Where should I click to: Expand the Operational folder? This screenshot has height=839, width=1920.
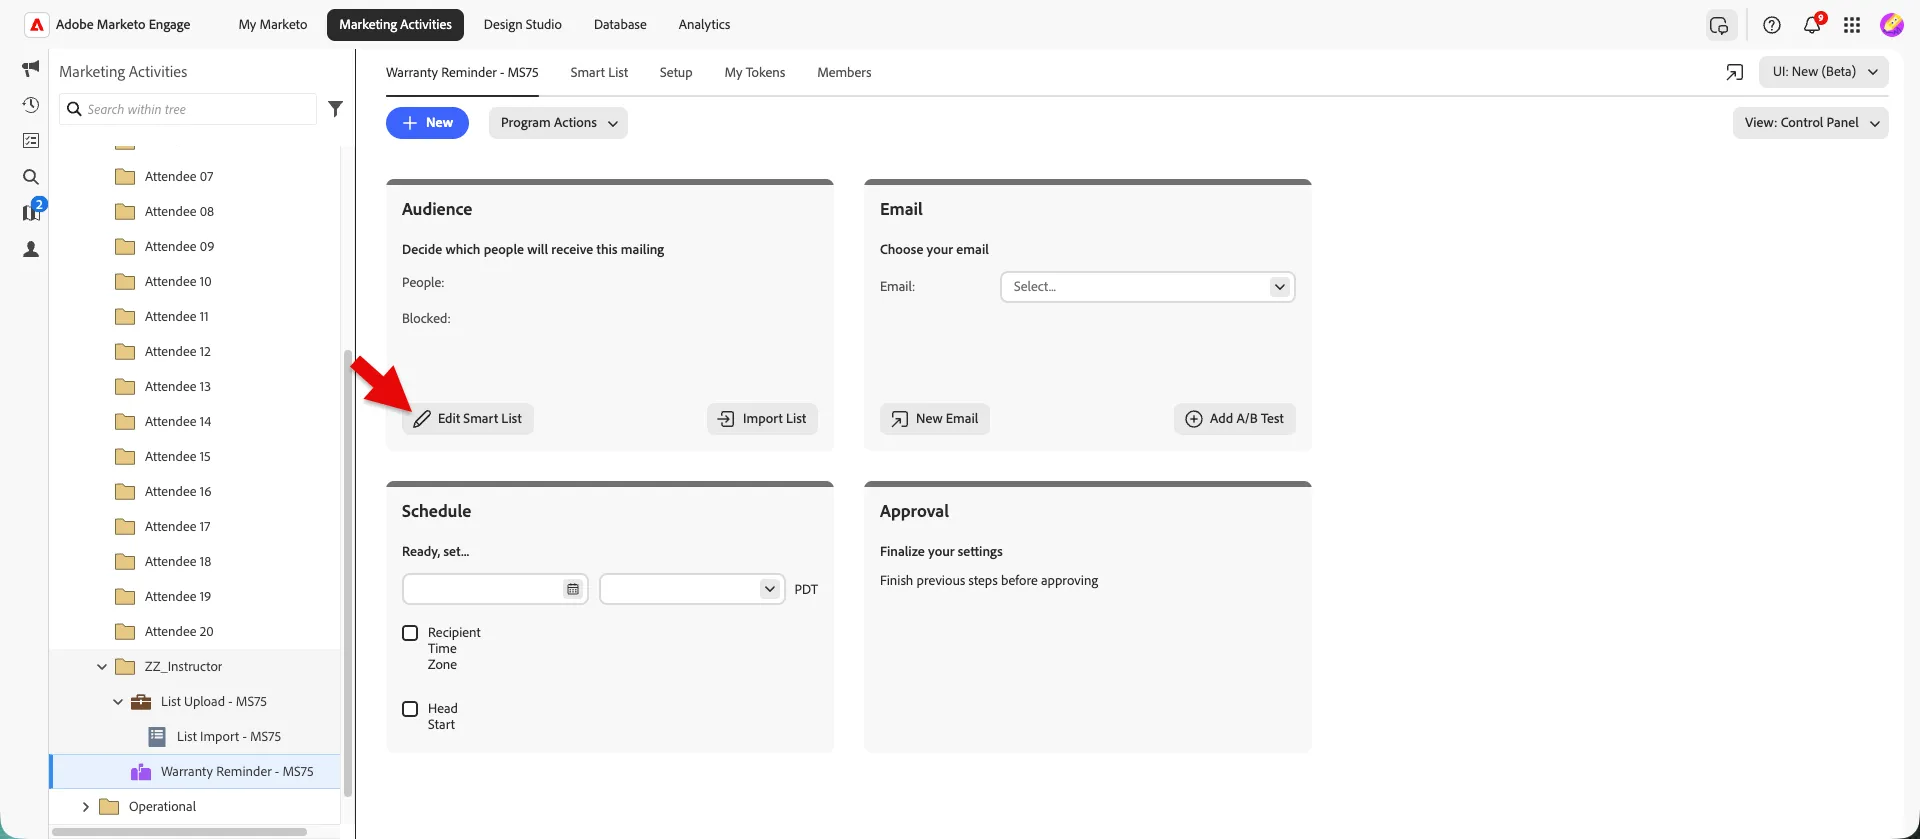click(x=86, y=807)
